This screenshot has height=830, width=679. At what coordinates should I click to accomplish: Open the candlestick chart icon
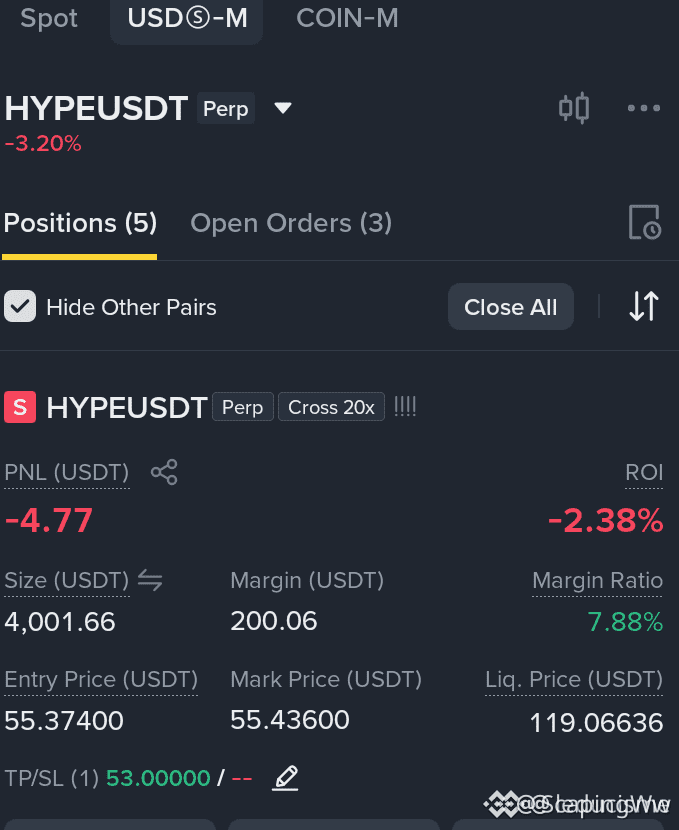(574, 108)
